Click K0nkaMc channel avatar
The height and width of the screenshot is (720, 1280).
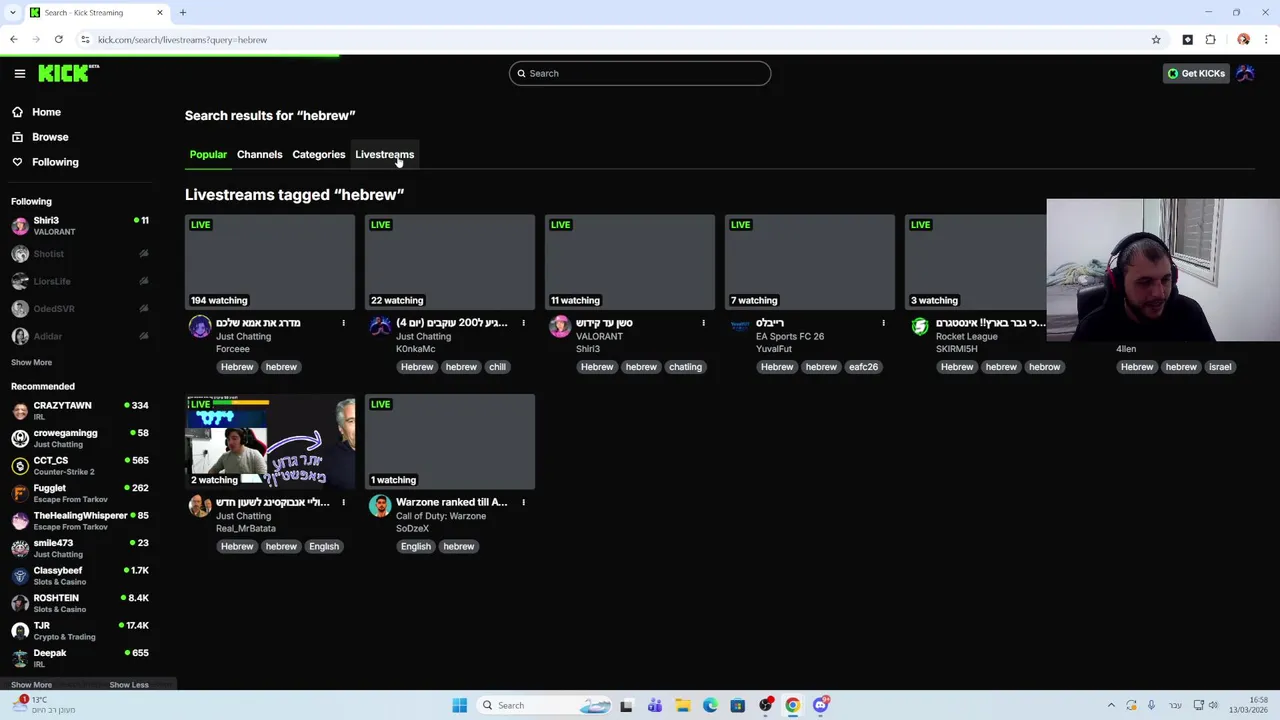(380, 326)
